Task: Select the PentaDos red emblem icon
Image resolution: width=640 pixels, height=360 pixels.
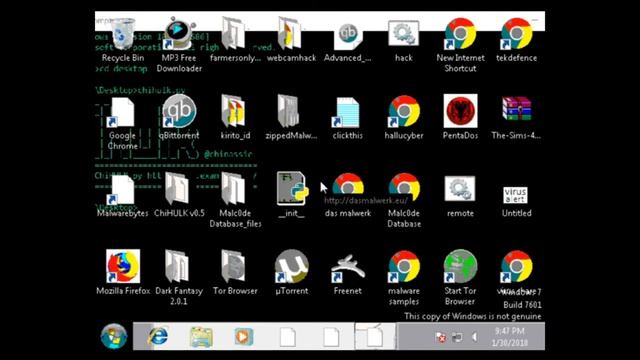Action: tap(460, 111)
